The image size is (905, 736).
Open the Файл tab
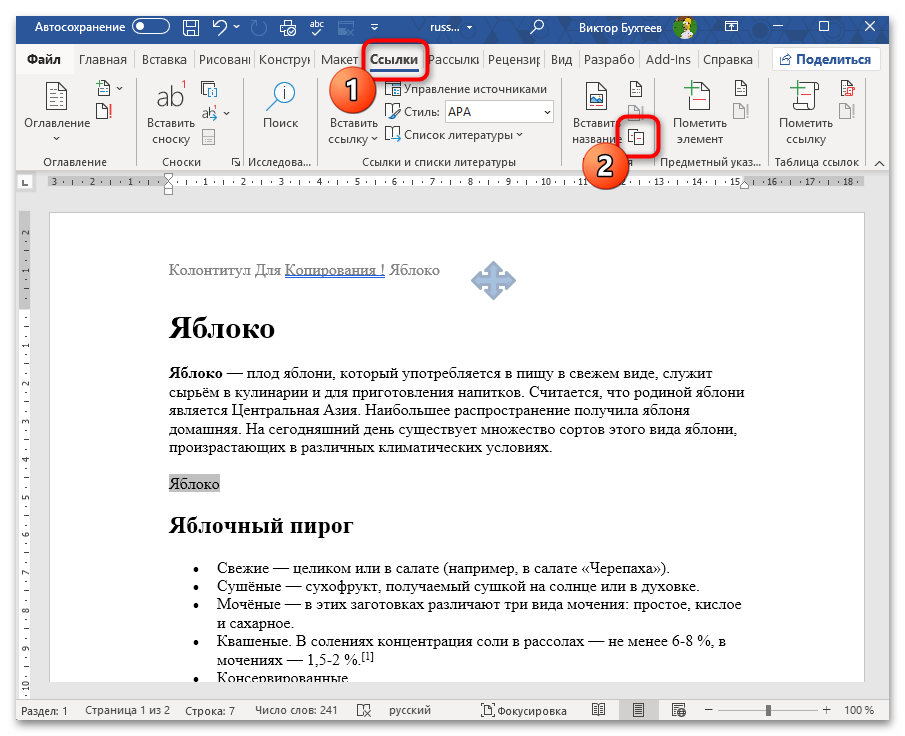[44, 59]
